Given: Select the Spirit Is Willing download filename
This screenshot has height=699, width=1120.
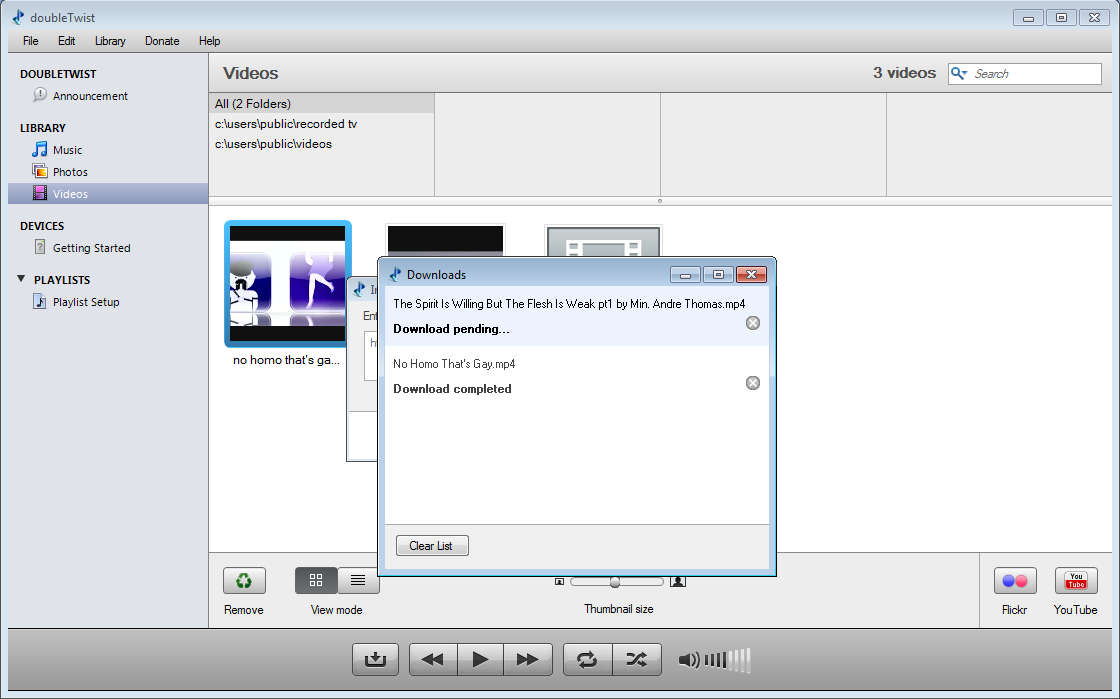Looking at the screenshot, I should click(x=569, y=303).
